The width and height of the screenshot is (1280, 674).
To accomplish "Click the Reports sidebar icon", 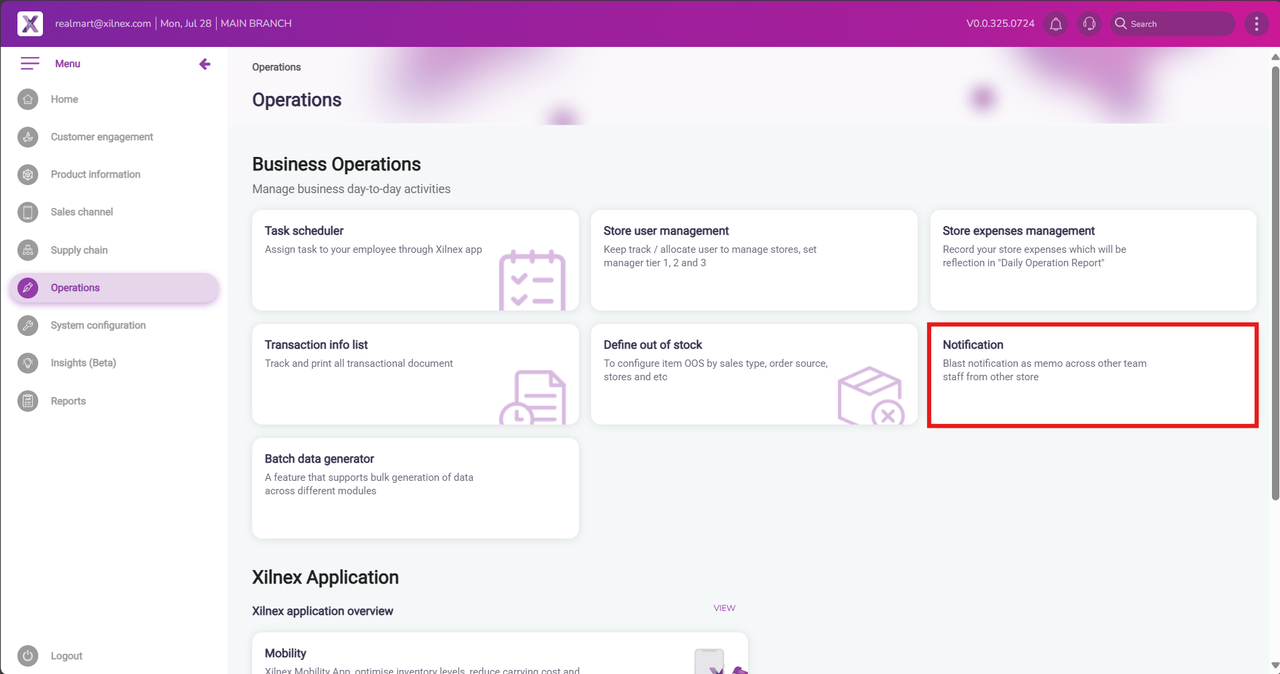I will click(x=28, y=401).
